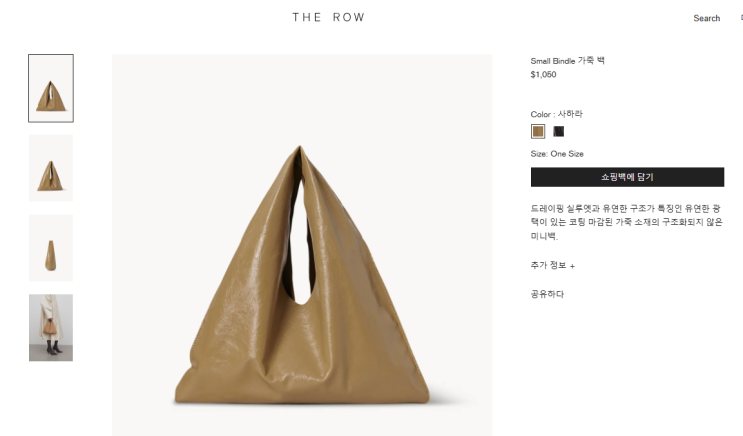
Task: Select the tan 사하라 color swatch
Action: (538, 131)
